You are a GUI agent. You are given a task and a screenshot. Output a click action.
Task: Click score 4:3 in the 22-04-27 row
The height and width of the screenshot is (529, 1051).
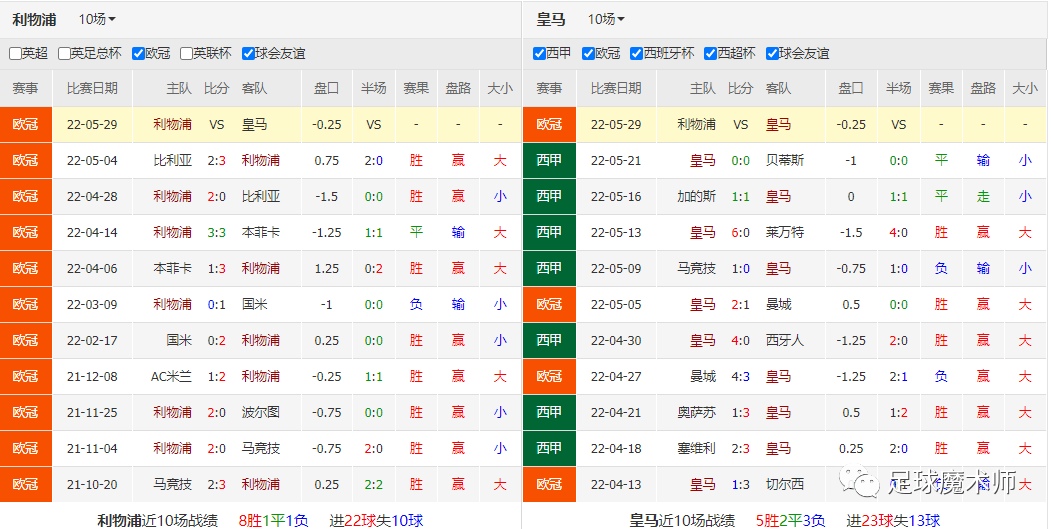741,377
